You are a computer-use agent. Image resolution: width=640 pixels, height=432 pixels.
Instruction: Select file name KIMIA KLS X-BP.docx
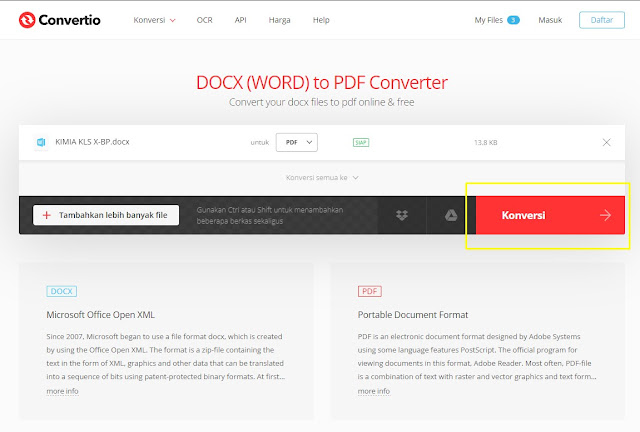point(92,142)
